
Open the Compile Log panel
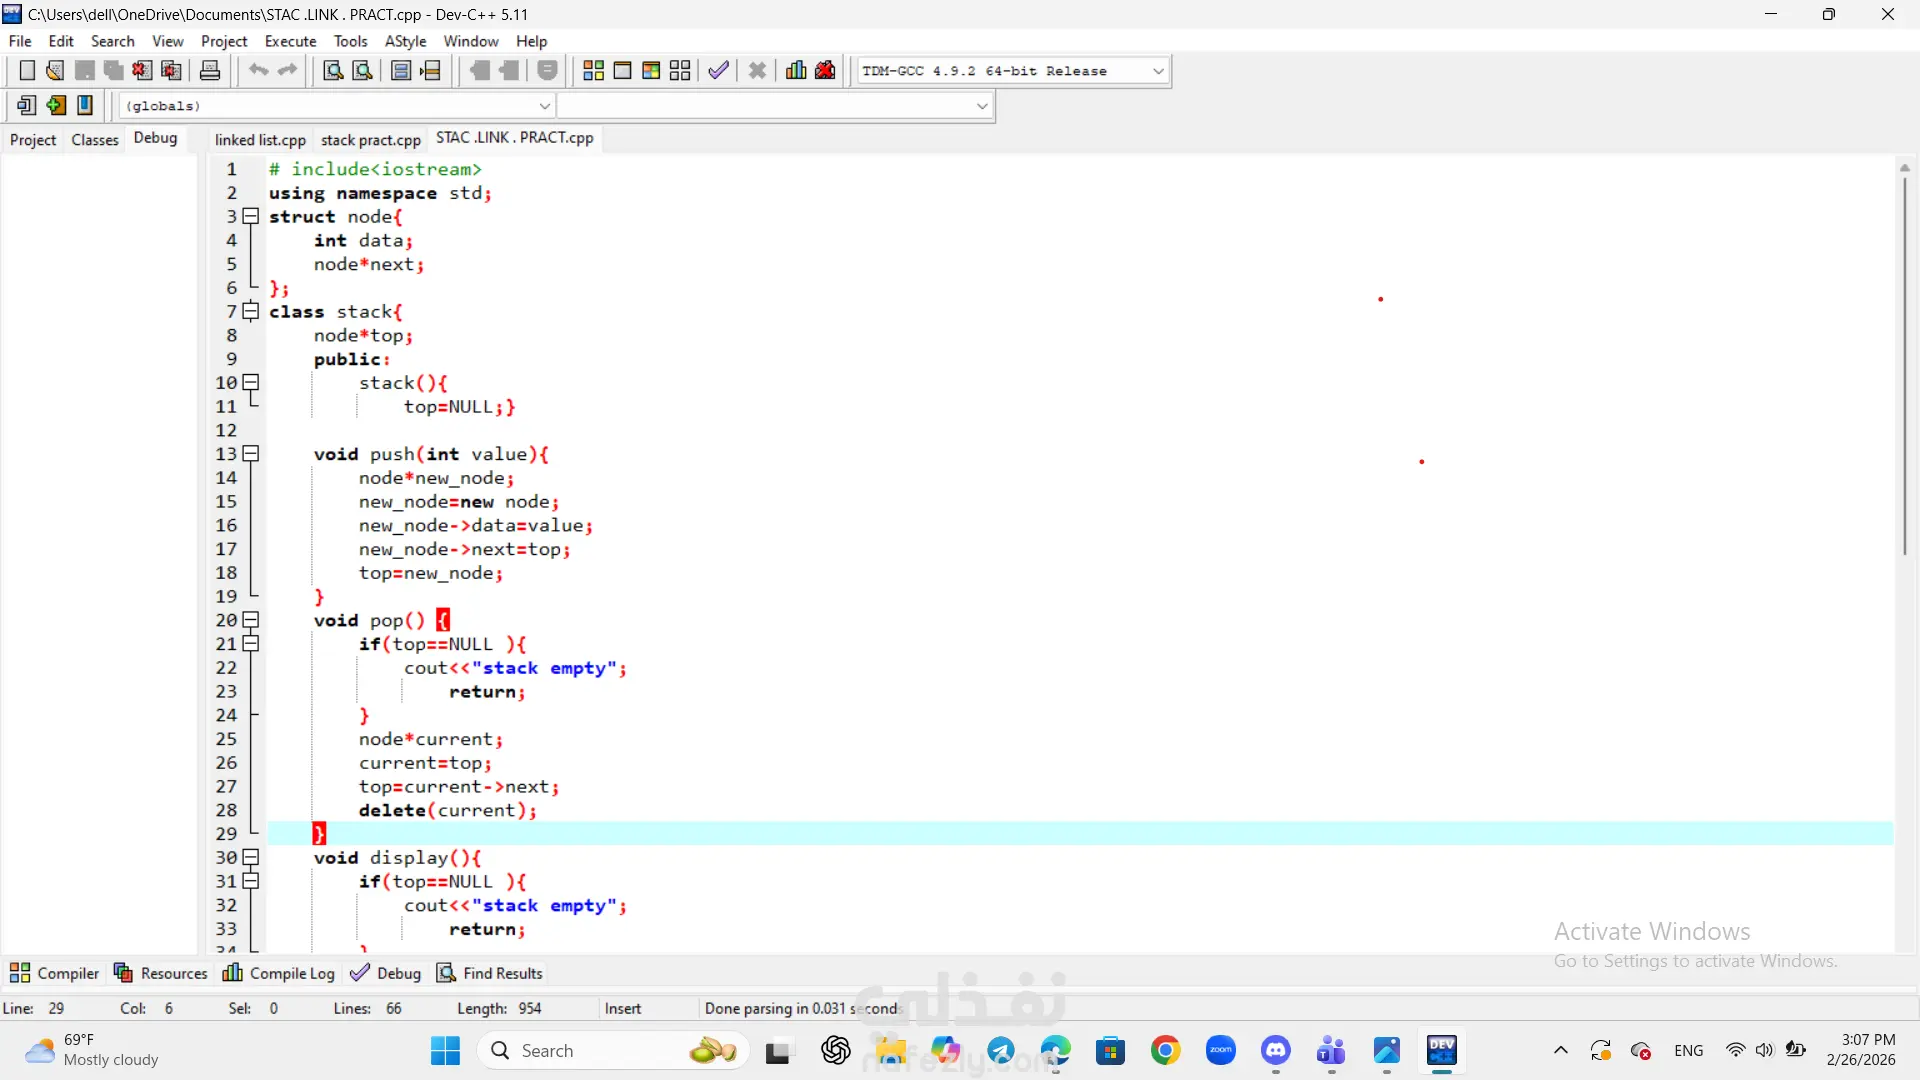click(x=279, y=973)
